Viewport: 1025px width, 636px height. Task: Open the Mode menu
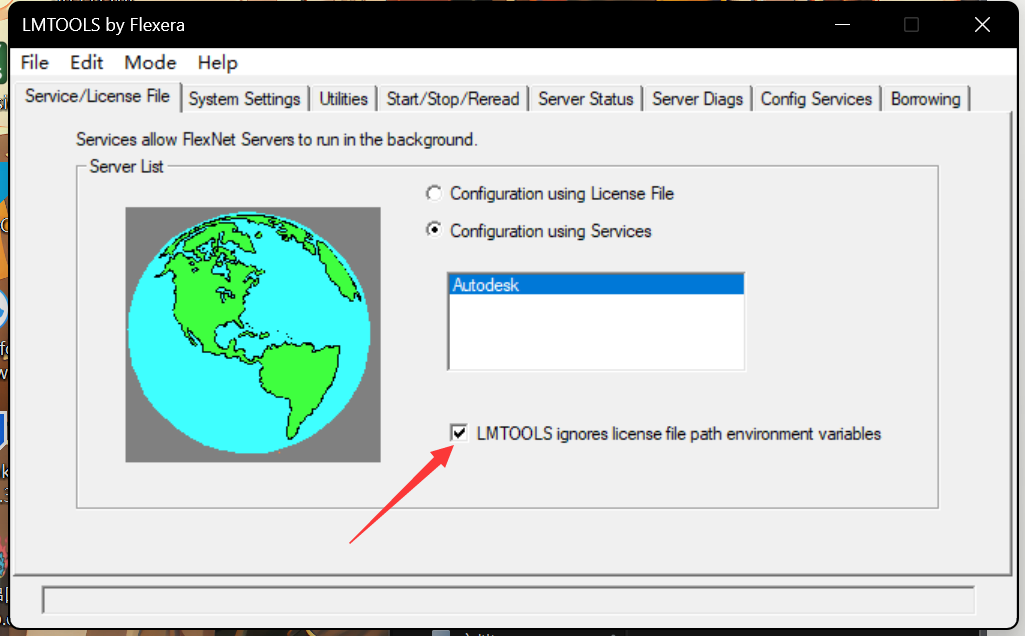pos(150,63)
